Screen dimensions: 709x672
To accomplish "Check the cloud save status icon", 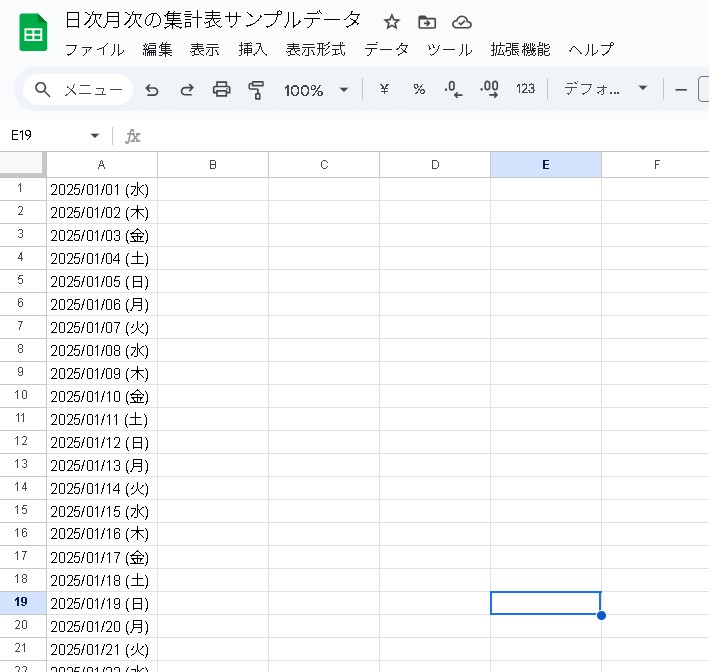I will coord(461,22).
